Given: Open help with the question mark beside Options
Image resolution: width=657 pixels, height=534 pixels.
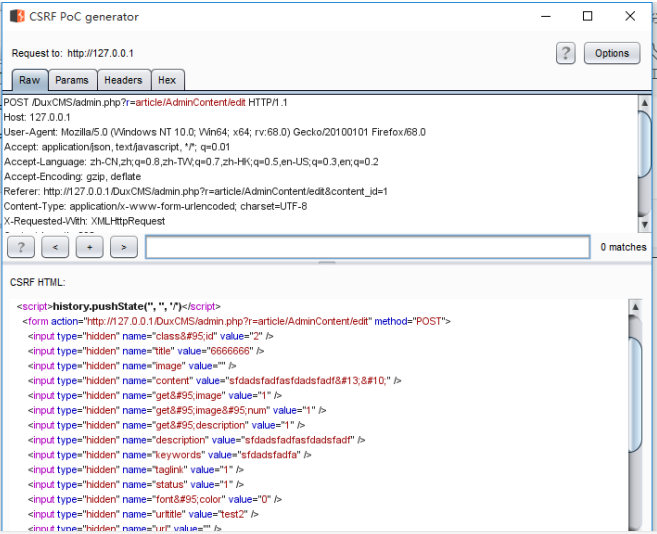Looking at the screenshot, I should (x=565, y=53).
